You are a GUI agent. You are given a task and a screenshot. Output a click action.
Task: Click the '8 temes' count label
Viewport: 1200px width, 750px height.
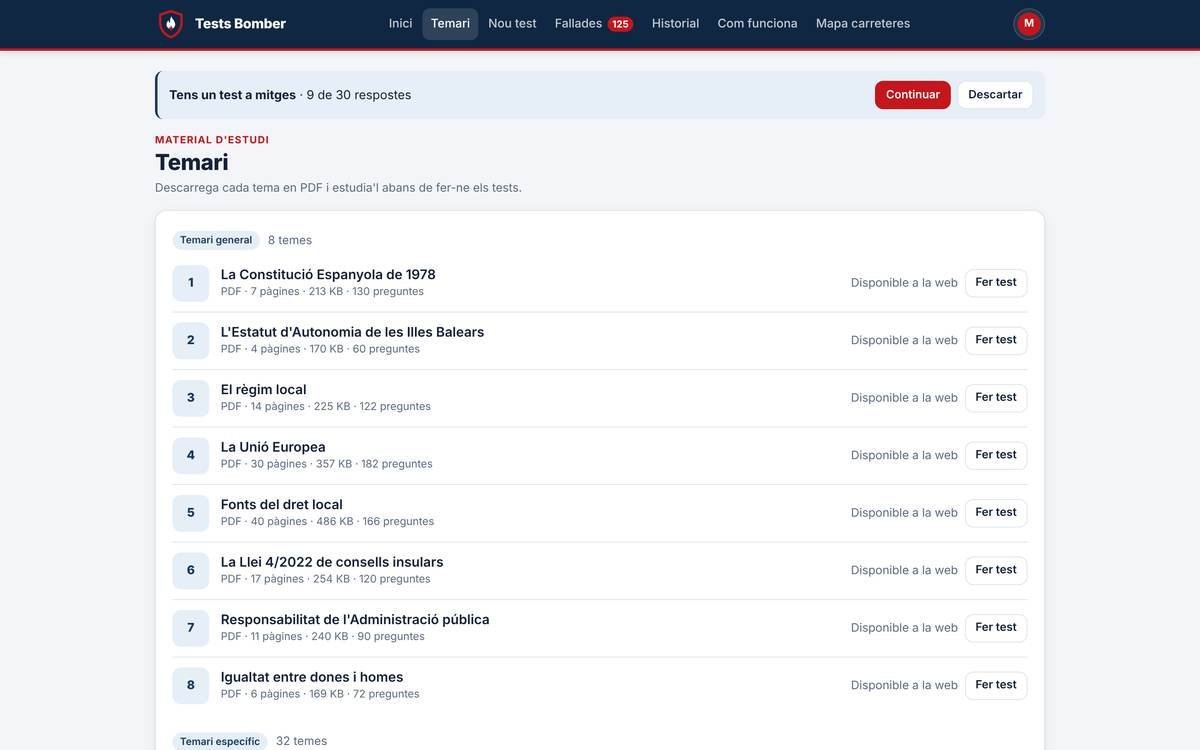290,240
